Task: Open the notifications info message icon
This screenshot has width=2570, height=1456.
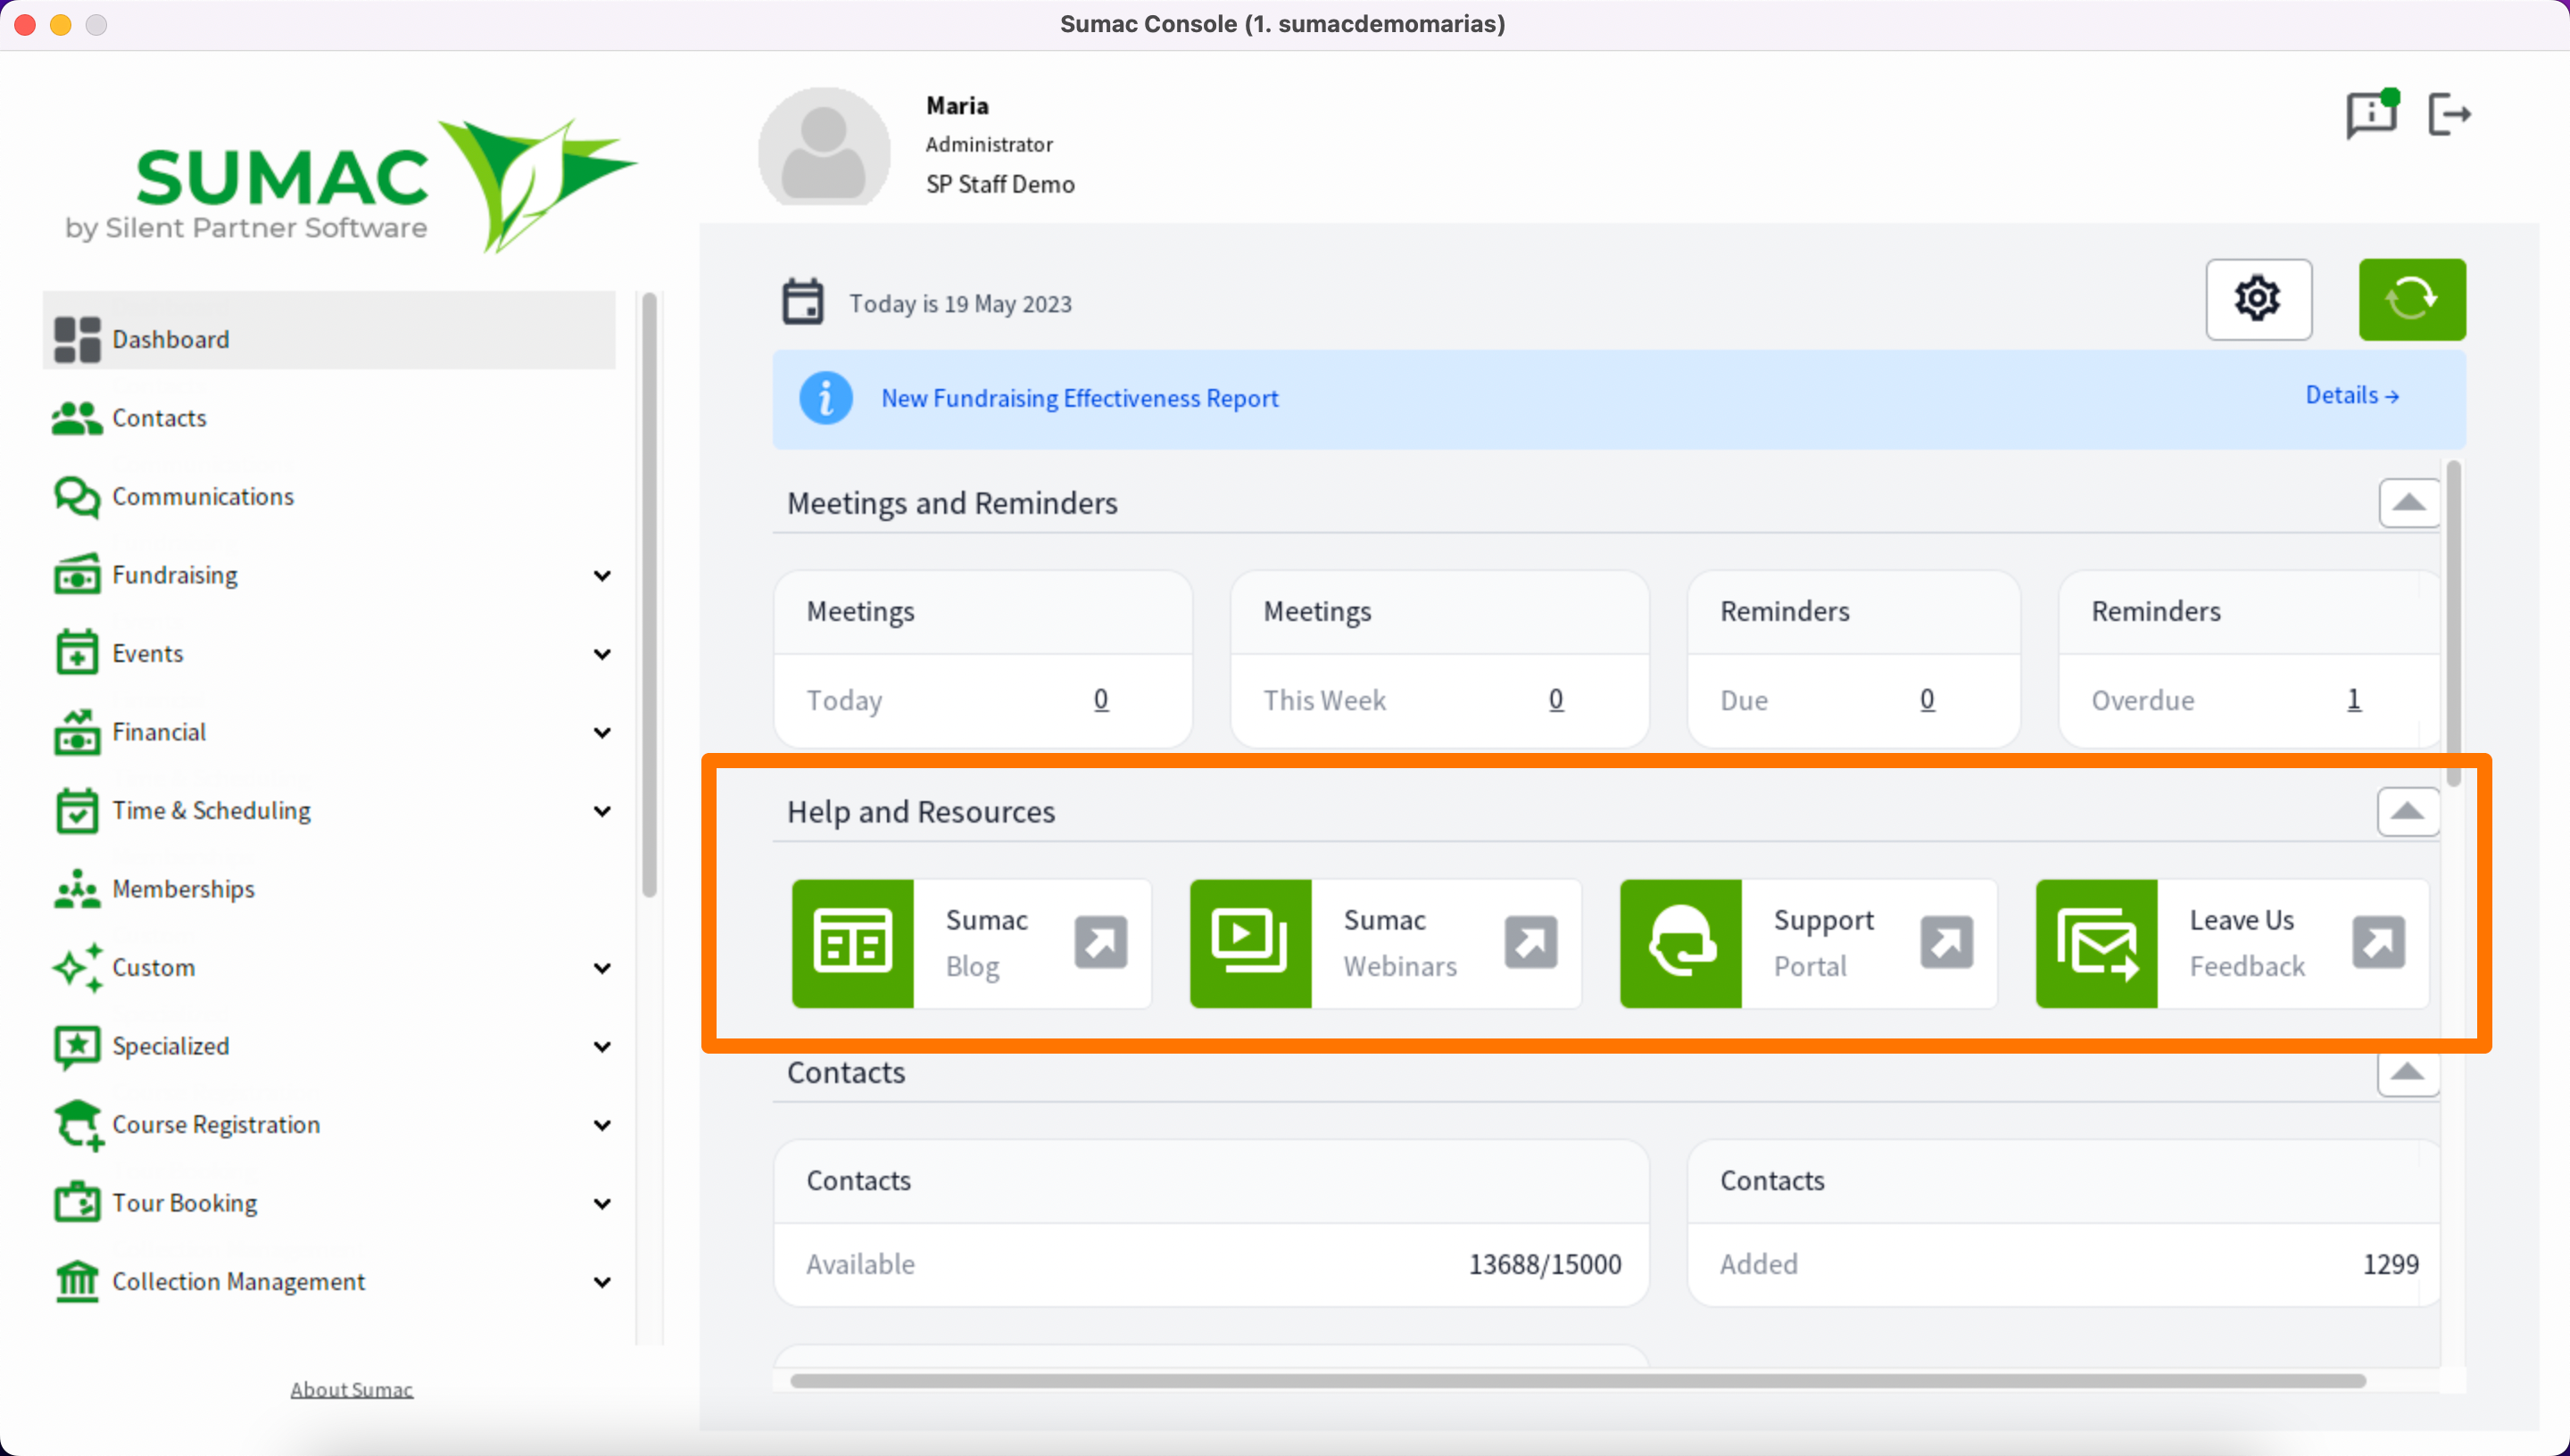Action: click(x=2372, y=115)
